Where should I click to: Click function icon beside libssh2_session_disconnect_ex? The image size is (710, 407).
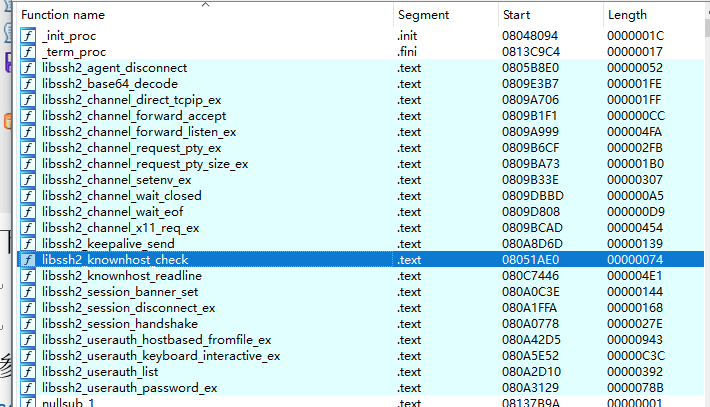tap(28, 308)
